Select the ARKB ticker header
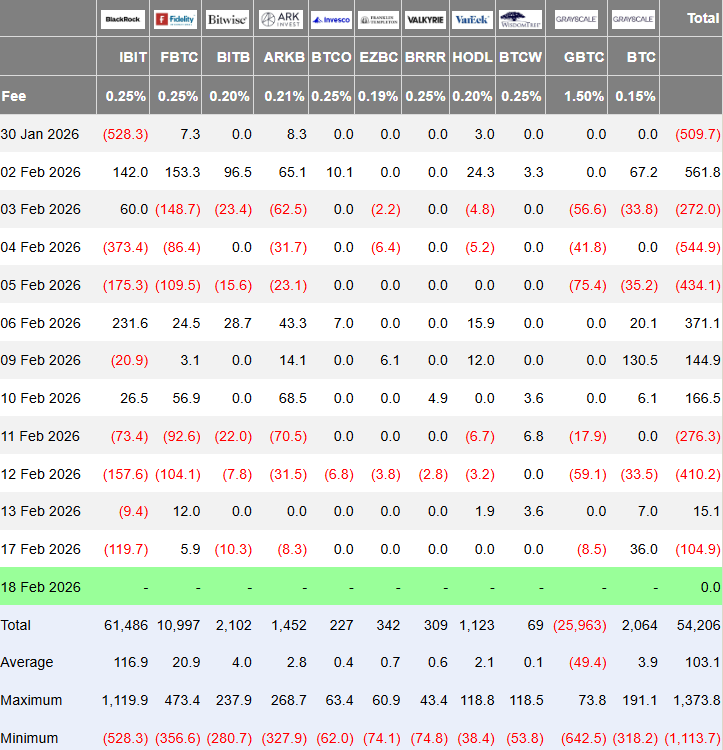The width and height of the screenshot is (723, 750). [284, 57]
